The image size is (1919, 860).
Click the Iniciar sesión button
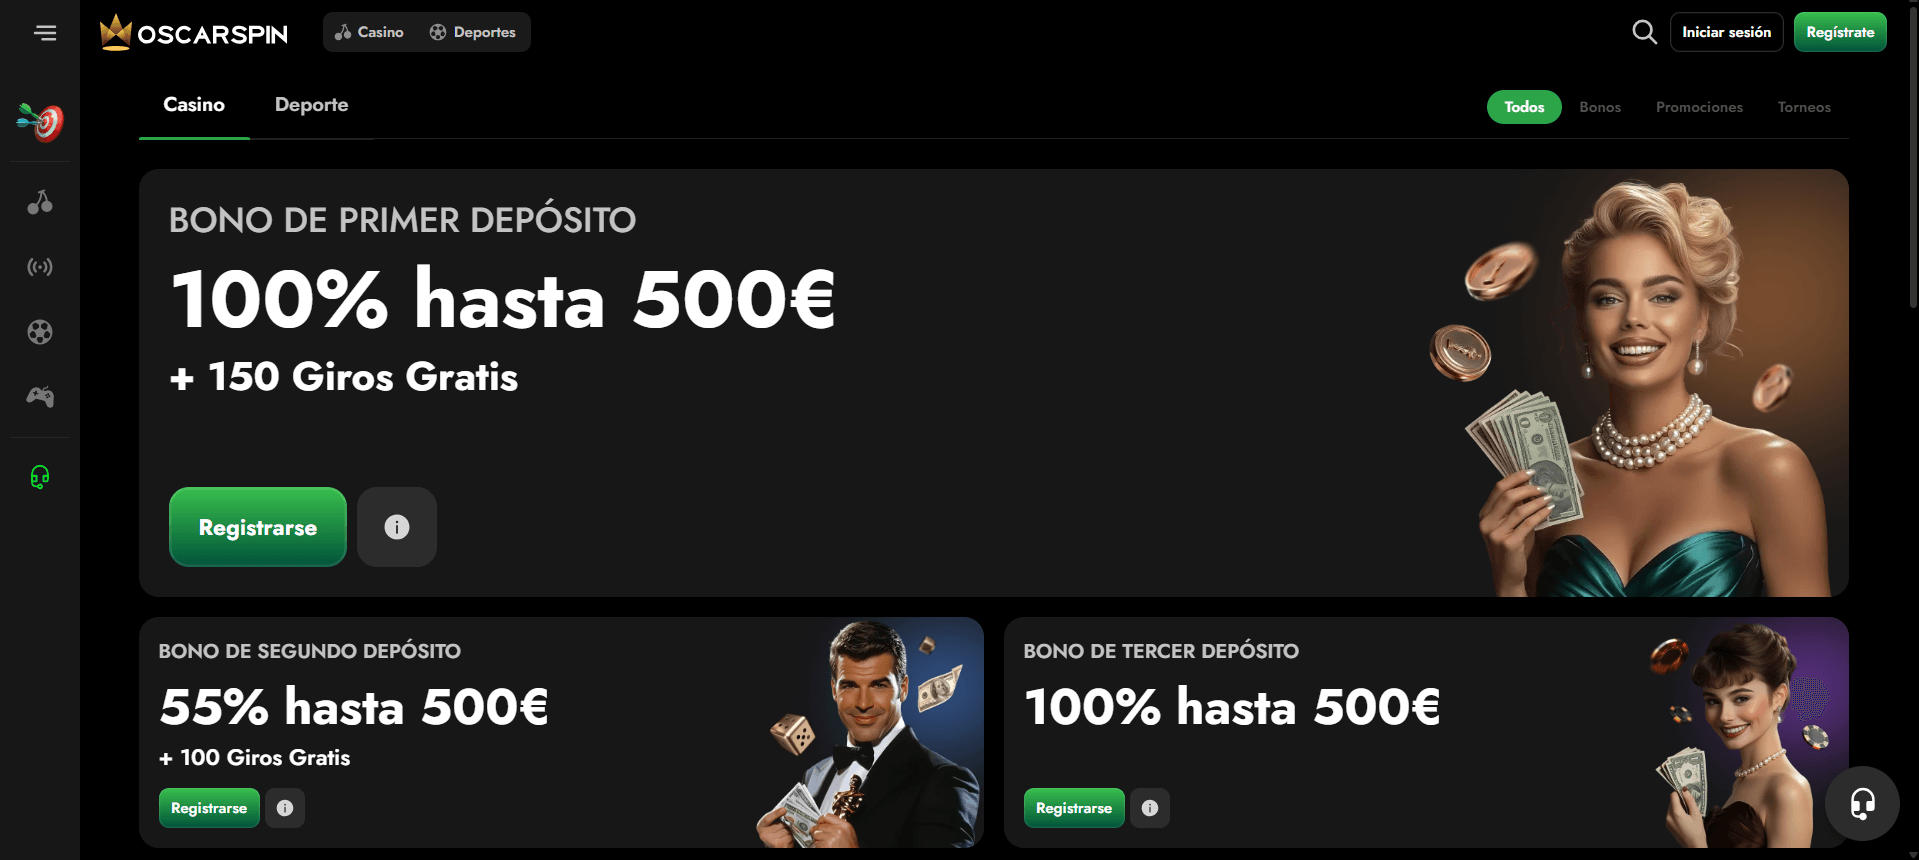click(x=1726, y=32)
